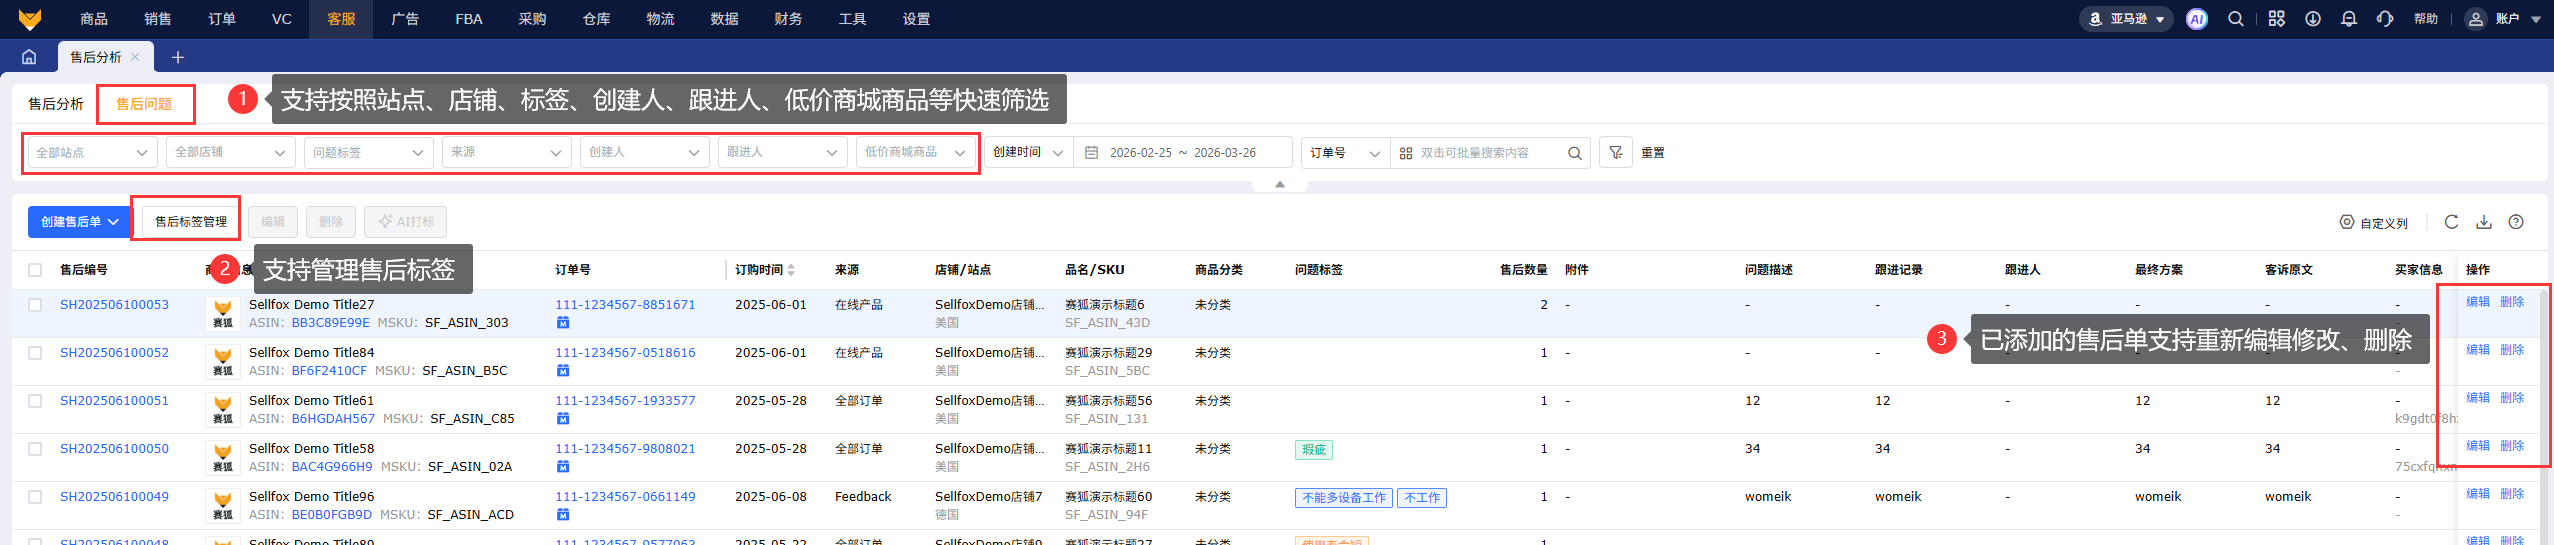Go to home tab icon
2554x545 pixels.
29,57
